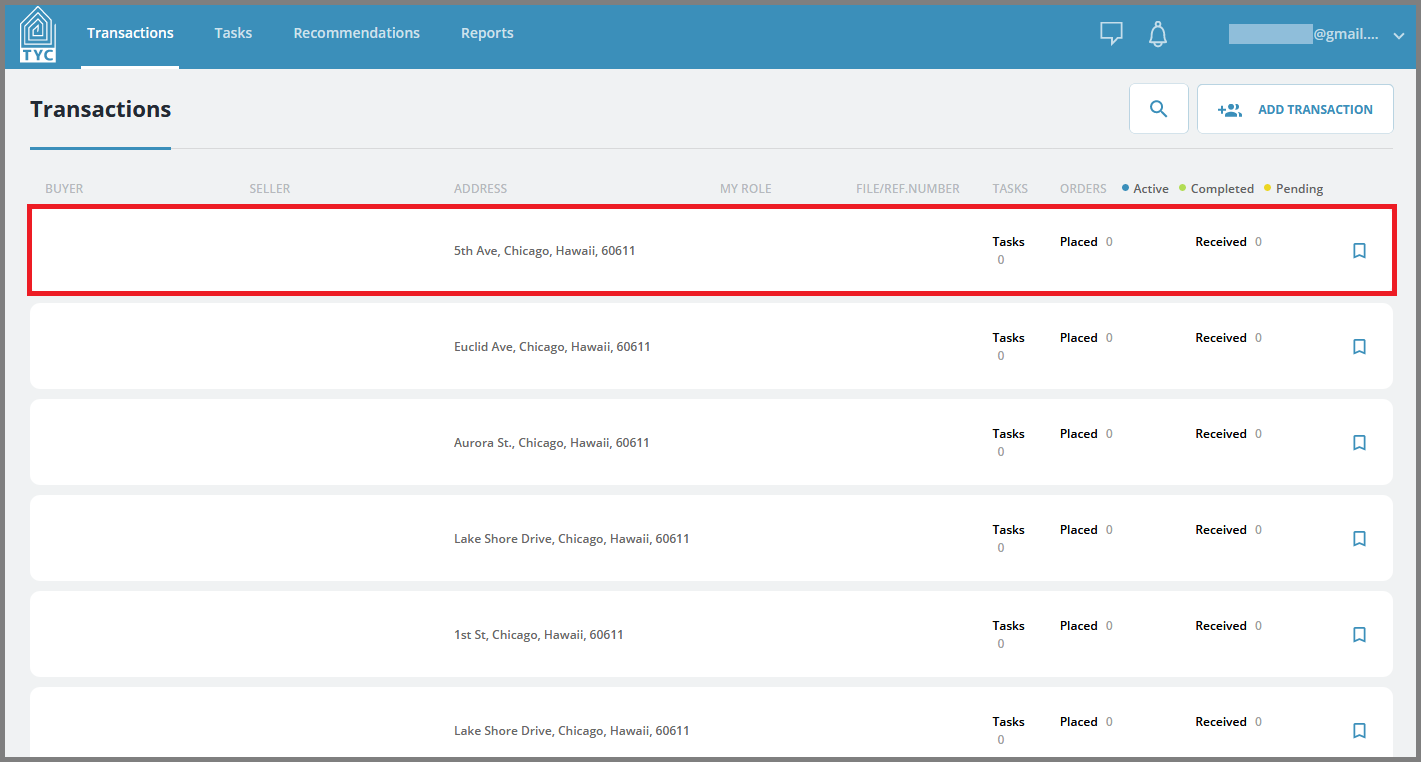Viewport: 1421px width, 762px height.
Task: Filter by Completed status legend
Action: pyautogui.click(x=1216, y=188)
